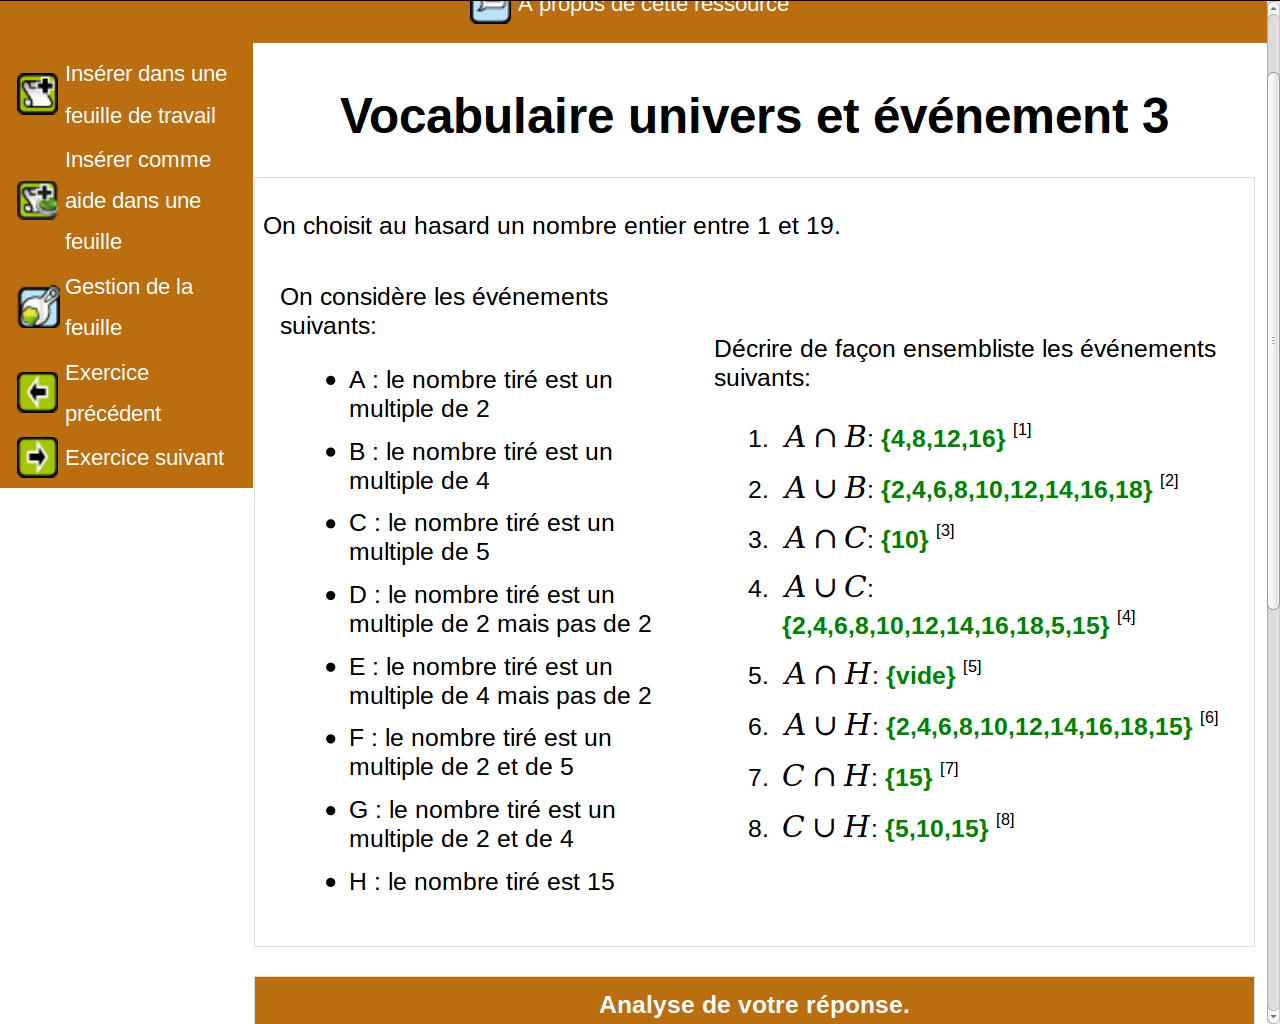Image resolution: width=1280 pixels, height=1024 pixels.
Task: Click event 'C : multiple de 5' item
Action: (482, 537)
